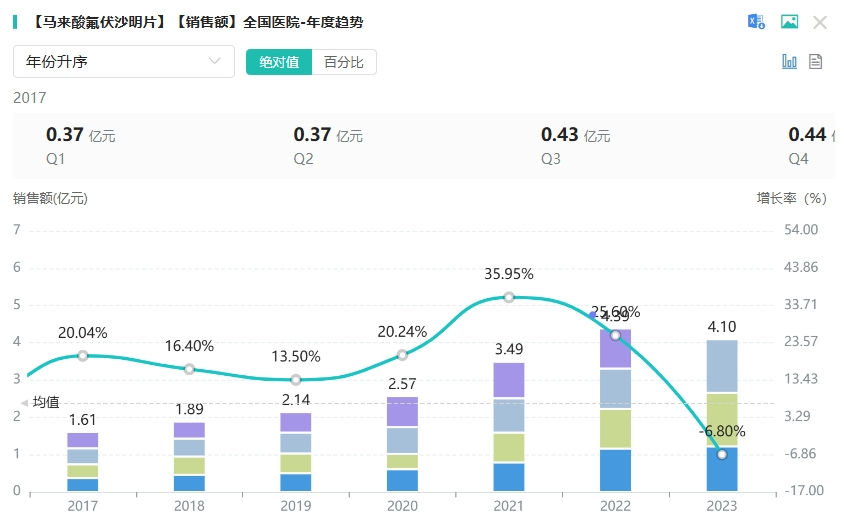The height and width of the screenshot is (521, 844).
Task: Select the 绝对值 toggle option
Action: coord(279,62)
